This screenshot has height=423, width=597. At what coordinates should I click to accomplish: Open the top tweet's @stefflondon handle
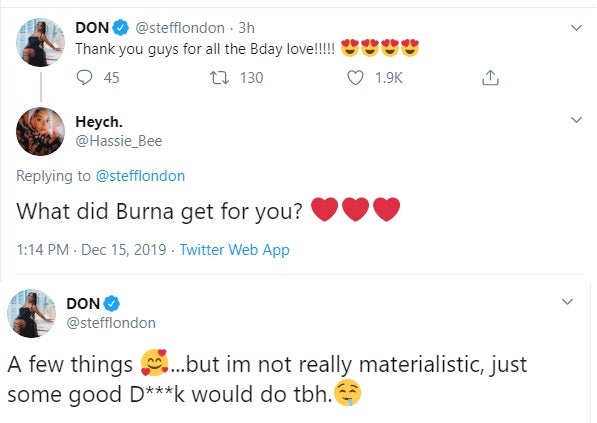[180, 28]
